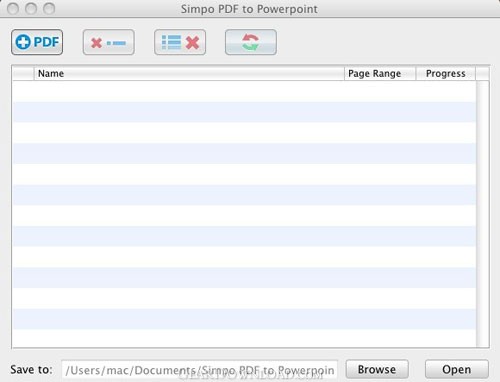Zoom the window with the third title button
This screenshot has width=500, height=382.
(x=49, y=8)
